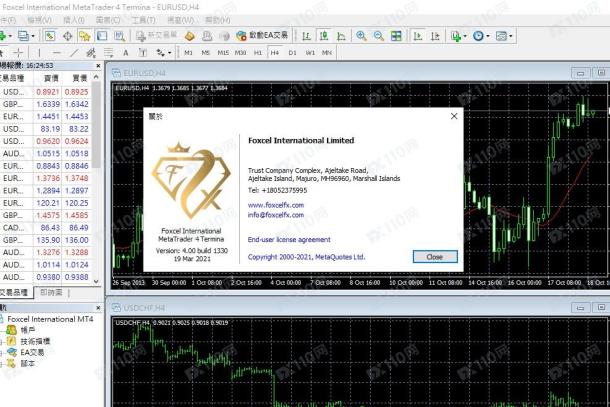
Task: Open the (H) help menu
Action: pyautogui.click(x=217, y=20)
